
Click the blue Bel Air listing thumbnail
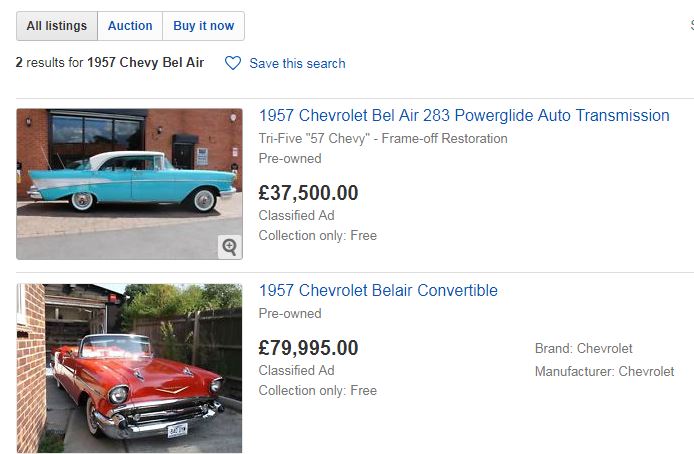coord(129,184)
